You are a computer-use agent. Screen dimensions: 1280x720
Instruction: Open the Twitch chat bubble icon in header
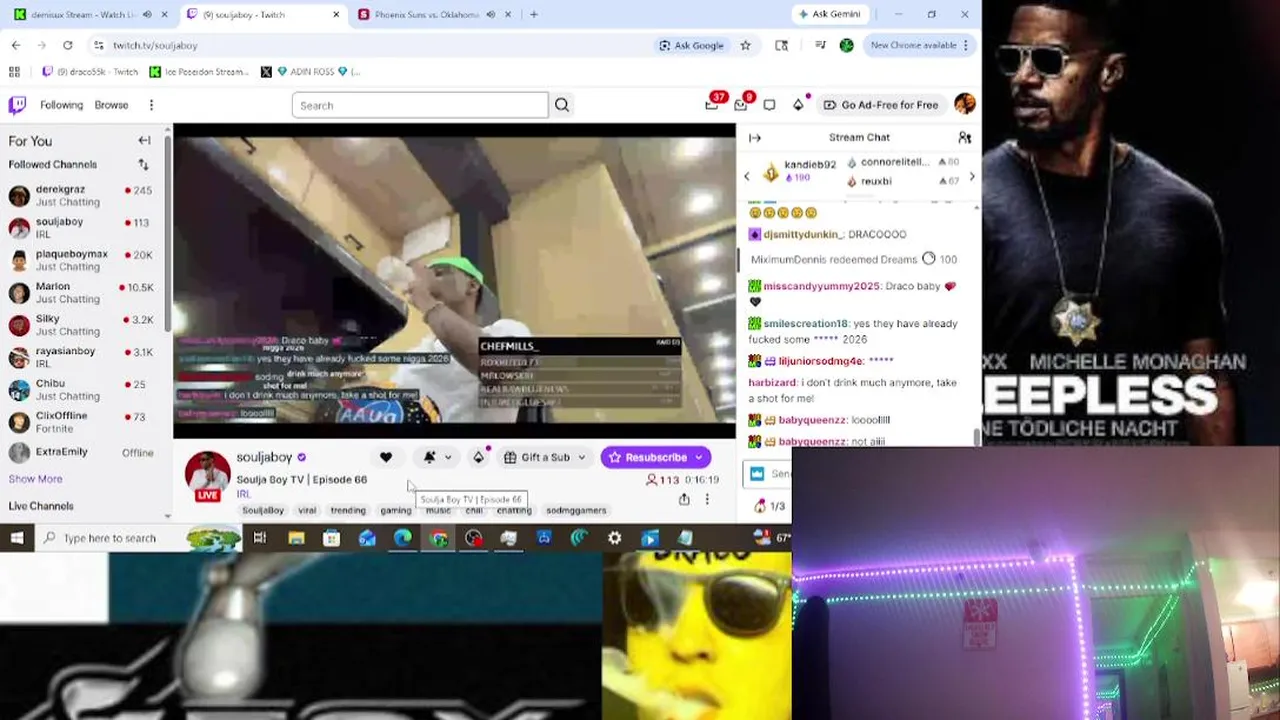[769, 105]
